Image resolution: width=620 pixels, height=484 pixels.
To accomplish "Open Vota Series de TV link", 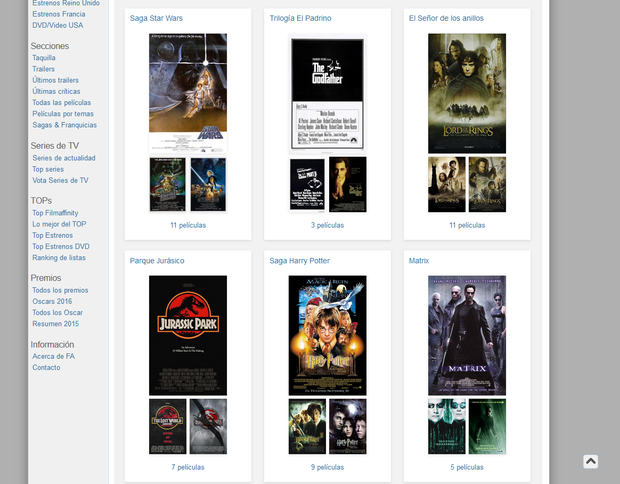I will (x=60, y=180).
